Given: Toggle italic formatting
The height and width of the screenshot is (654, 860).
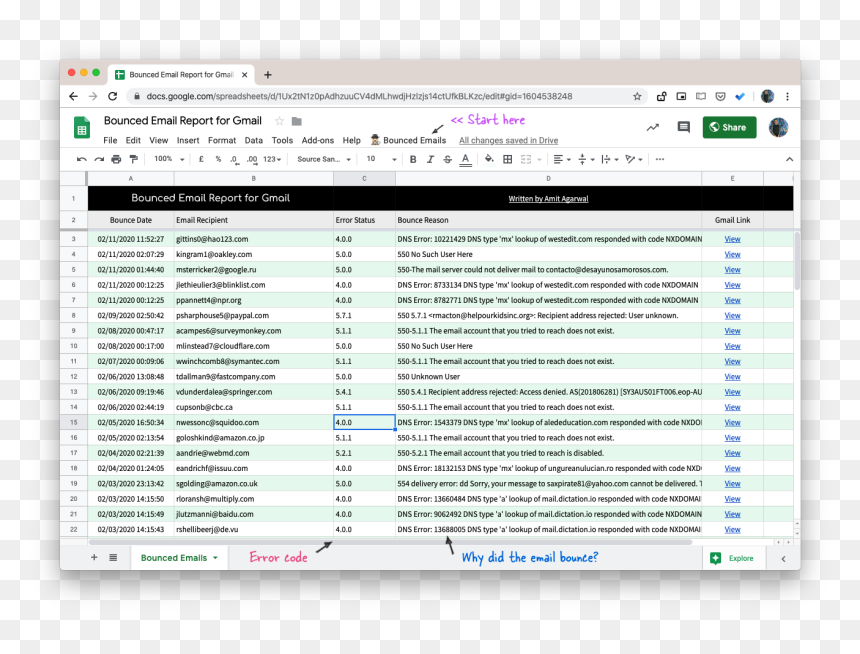Looking at the screenshot, I should click(x=431, y=159).
